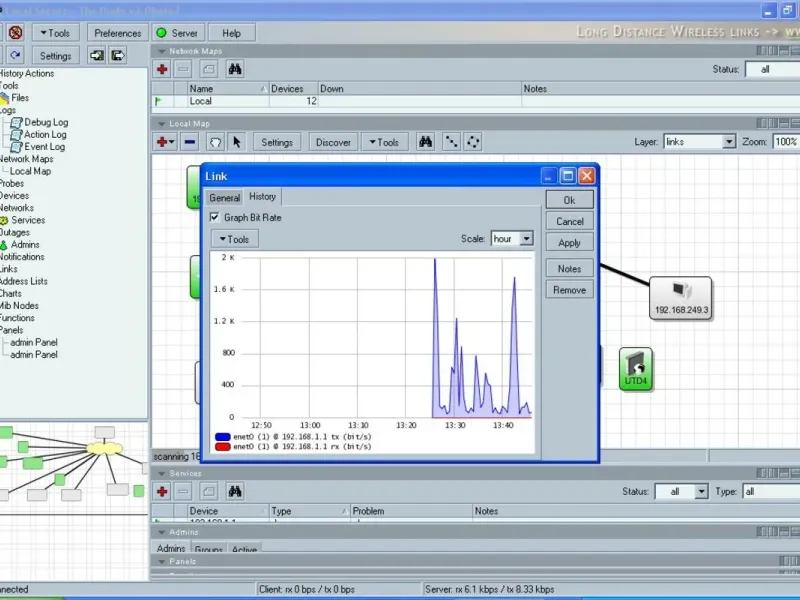The image size is (800, 600).
Task: Open the Tools dropdown in the Link dialog
Action: (x=235, y=239)
